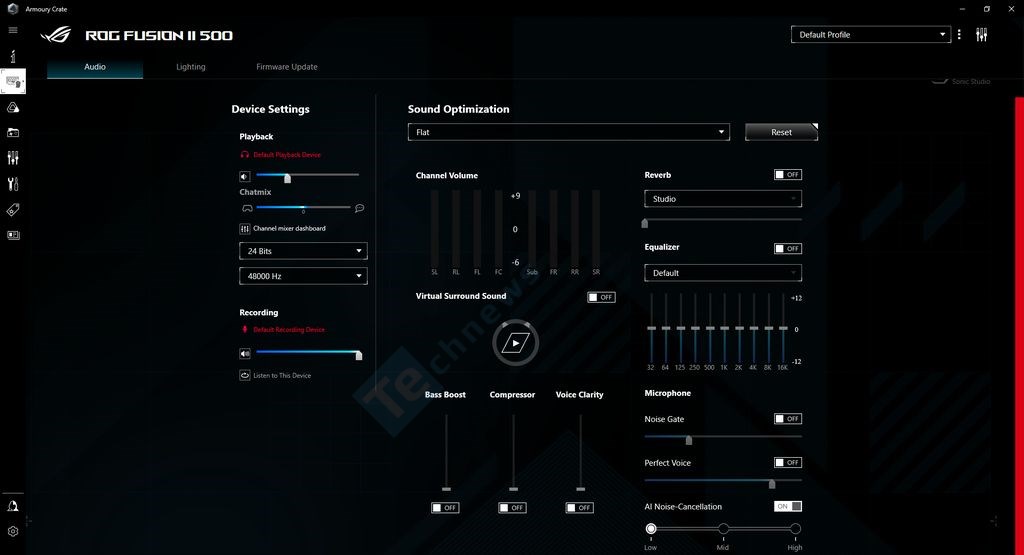Click the playback volume slider handle
Screen dimensions: 1024x555
[x=287, y=178]
